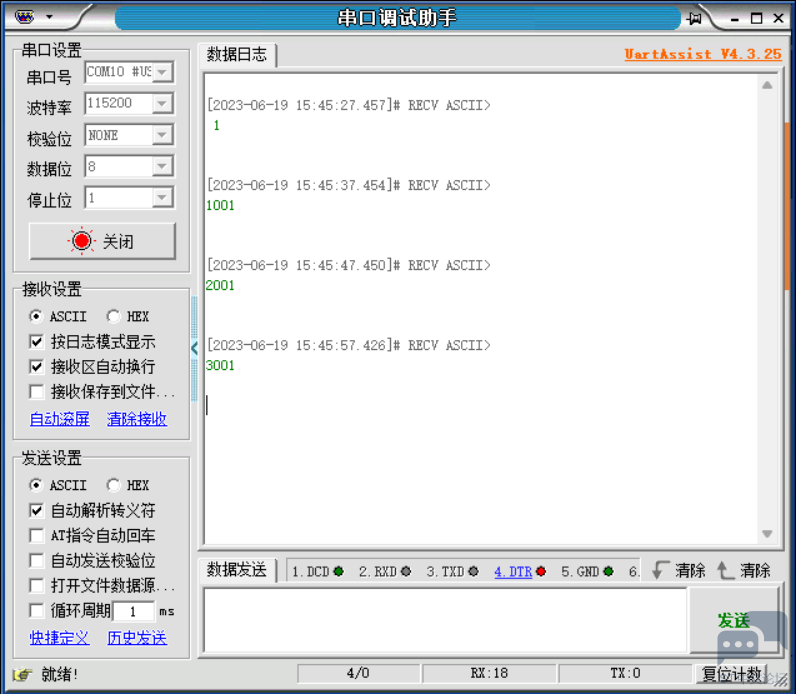796x694 pixels.
Task: Click the log scrollbar up arrow
Action: pyautogui.click(x=767, y=85)
